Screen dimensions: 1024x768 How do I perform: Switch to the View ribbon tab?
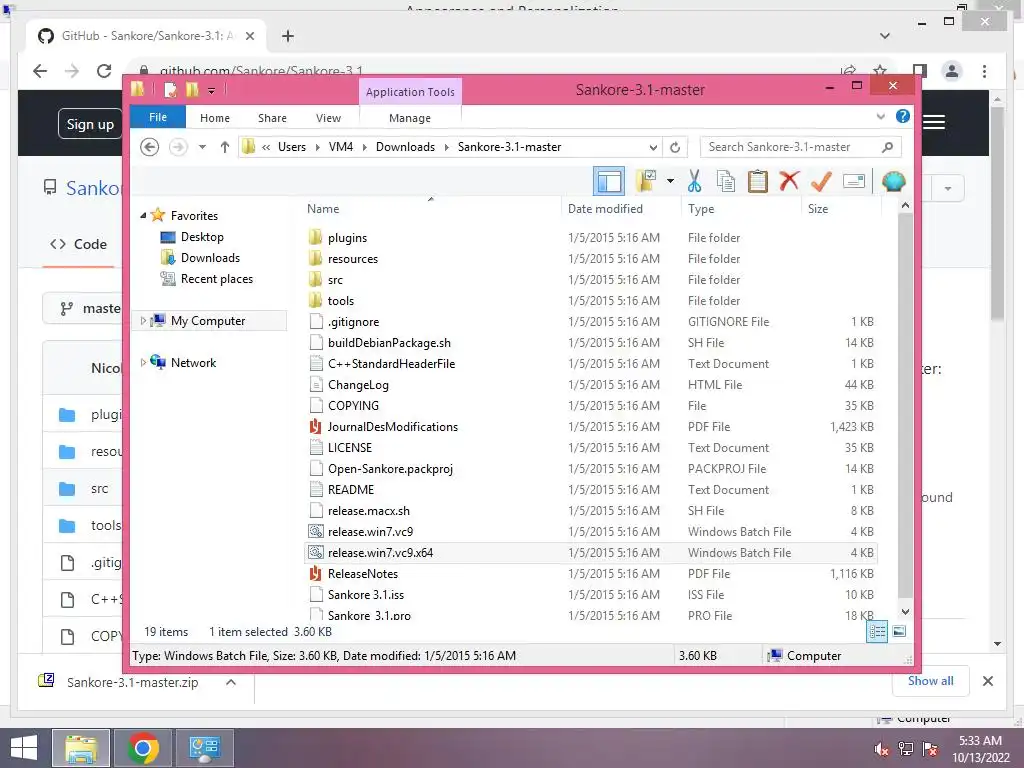[x=328, y=118]
